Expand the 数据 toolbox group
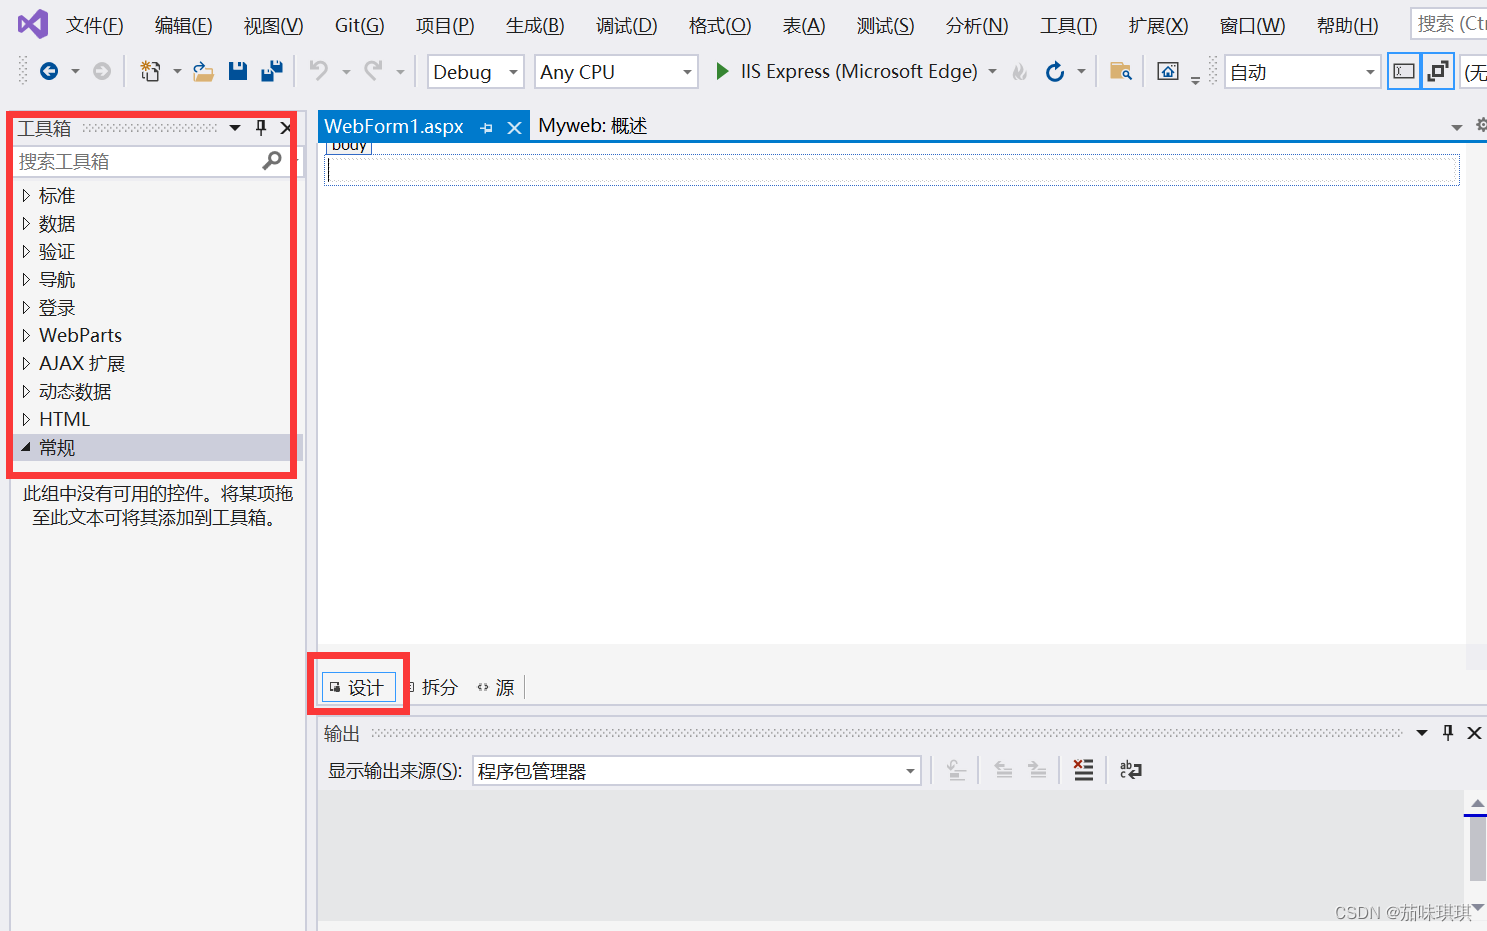This screenshot has height=931, width=1487. coord(26,223)
